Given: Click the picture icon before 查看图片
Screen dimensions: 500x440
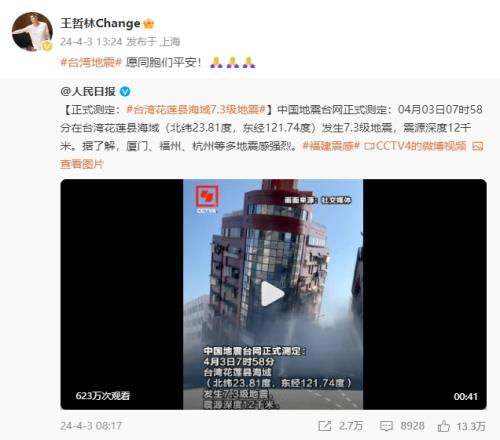Looking at the screenshot, I should [x=478, y=146].
